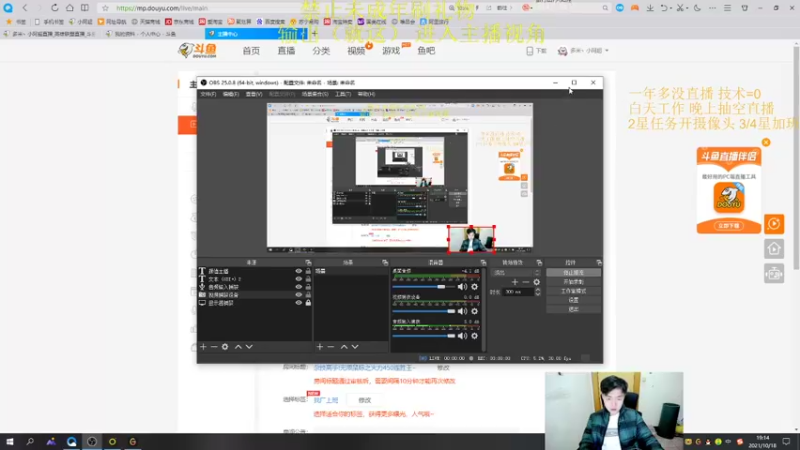800x450 pixels.
Task: Toggle visibility of 显示器捕获 source
Action: coord(298,303)
